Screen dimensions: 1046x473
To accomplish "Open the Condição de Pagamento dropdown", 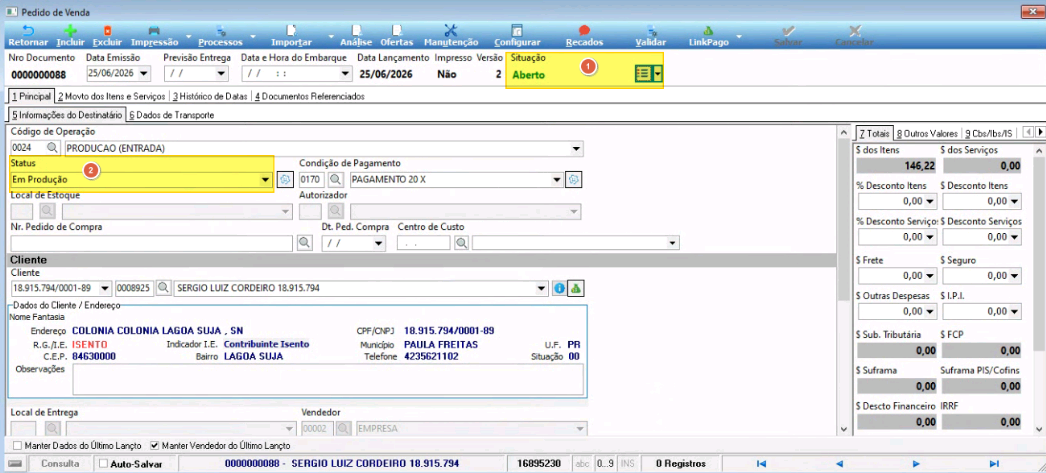I will click(x=557, y=179).
